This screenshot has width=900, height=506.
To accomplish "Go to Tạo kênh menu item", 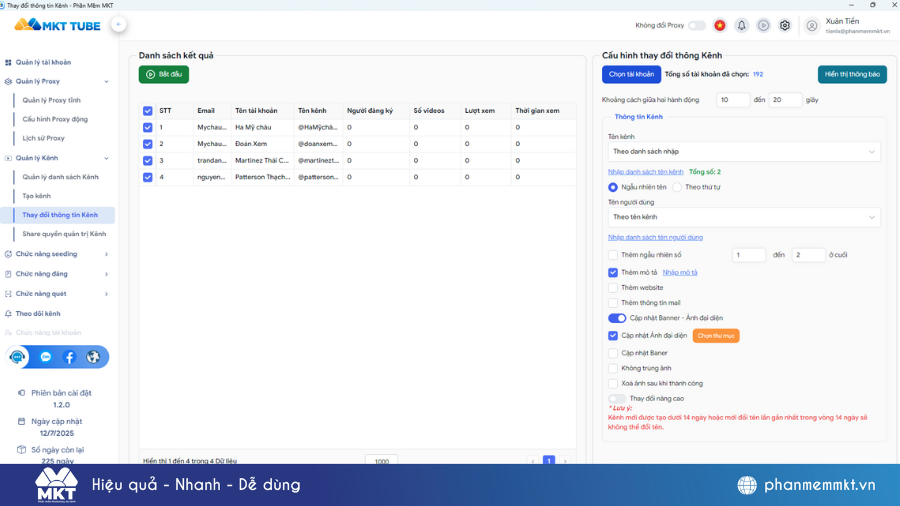I will 37,196.
